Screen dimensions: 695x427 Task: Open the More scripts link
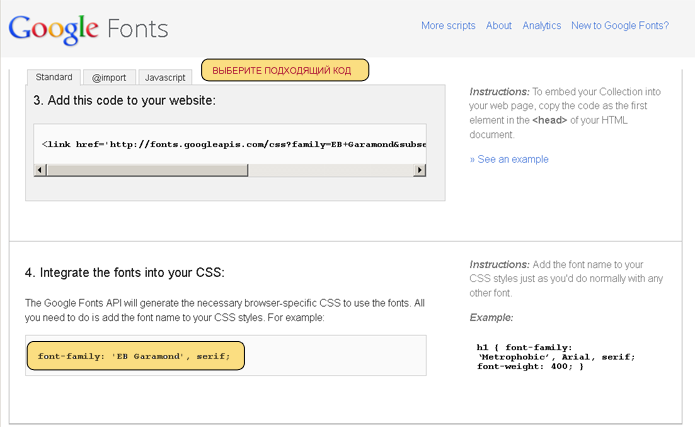click(x=448, y=26)
